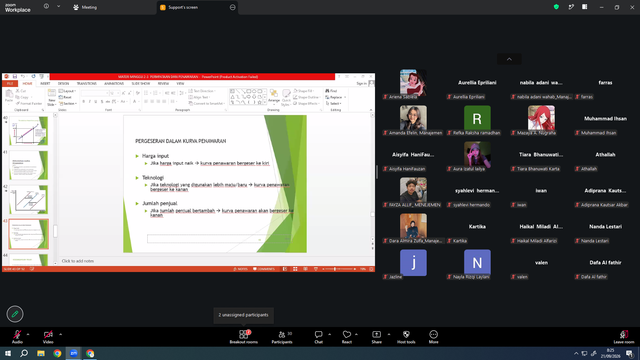Open the ANIMATIONS ribbon tab
The height and width of the screenshot is (360, 640).
click(x=114, y=83)
